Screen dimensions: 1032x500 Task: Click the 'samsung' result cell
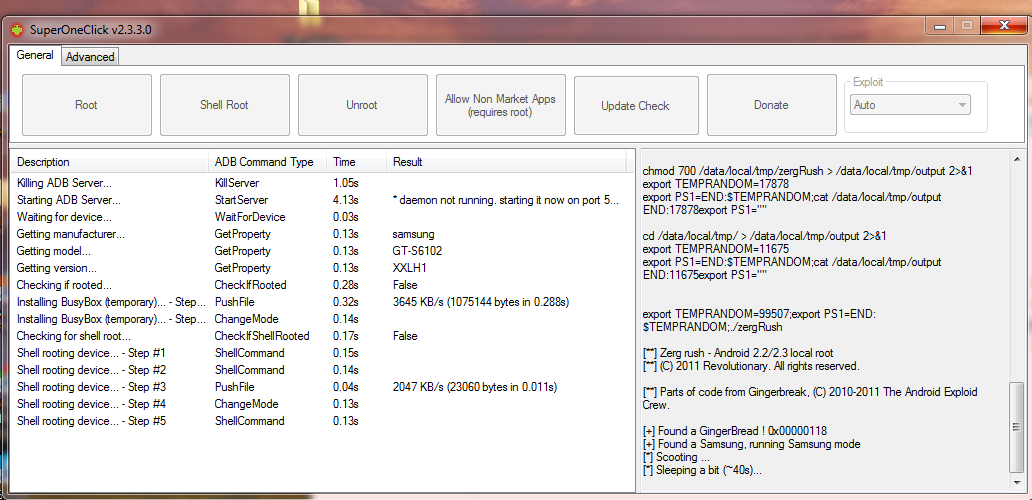(x=413, y=234)
